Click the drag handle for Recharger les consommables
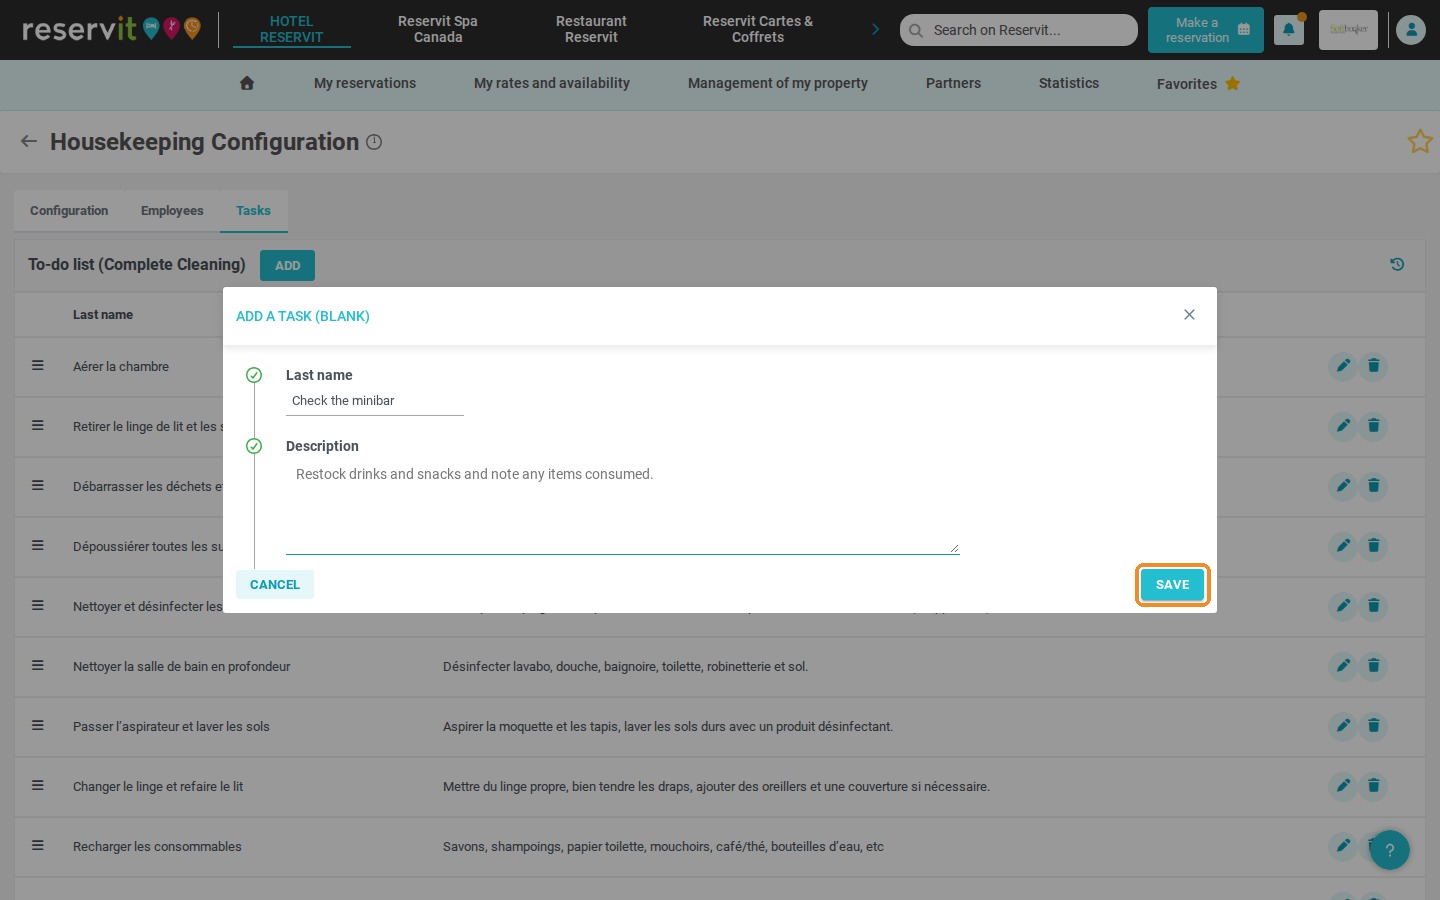This screenshot has height=900, width=1440. pyautogui.click(x=38, y=846)
